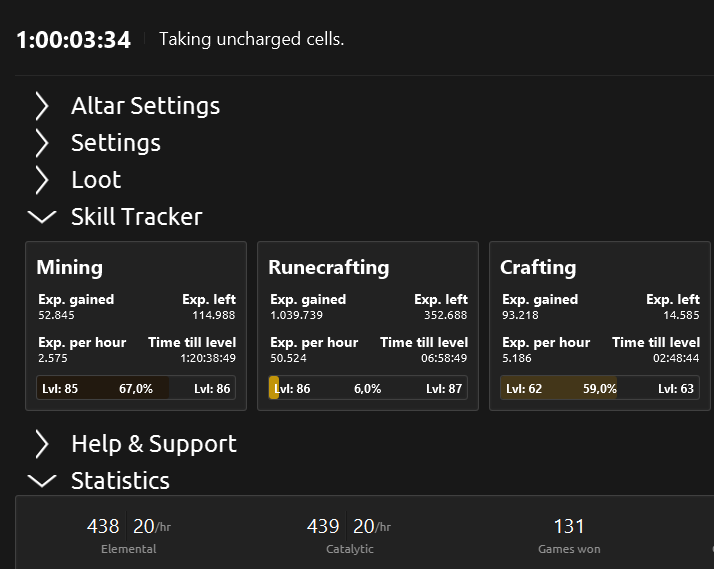Click the Runecrafting level progress bar

[x=368, y=388]
